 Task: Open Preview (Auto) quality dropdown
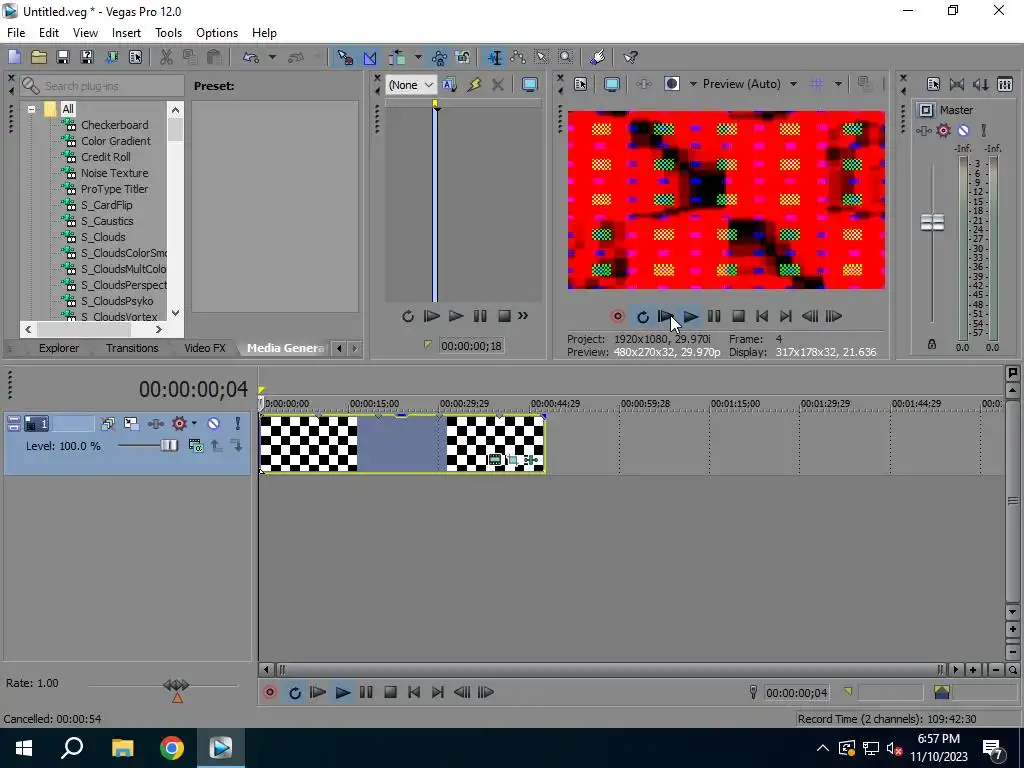tap(750, 84)
